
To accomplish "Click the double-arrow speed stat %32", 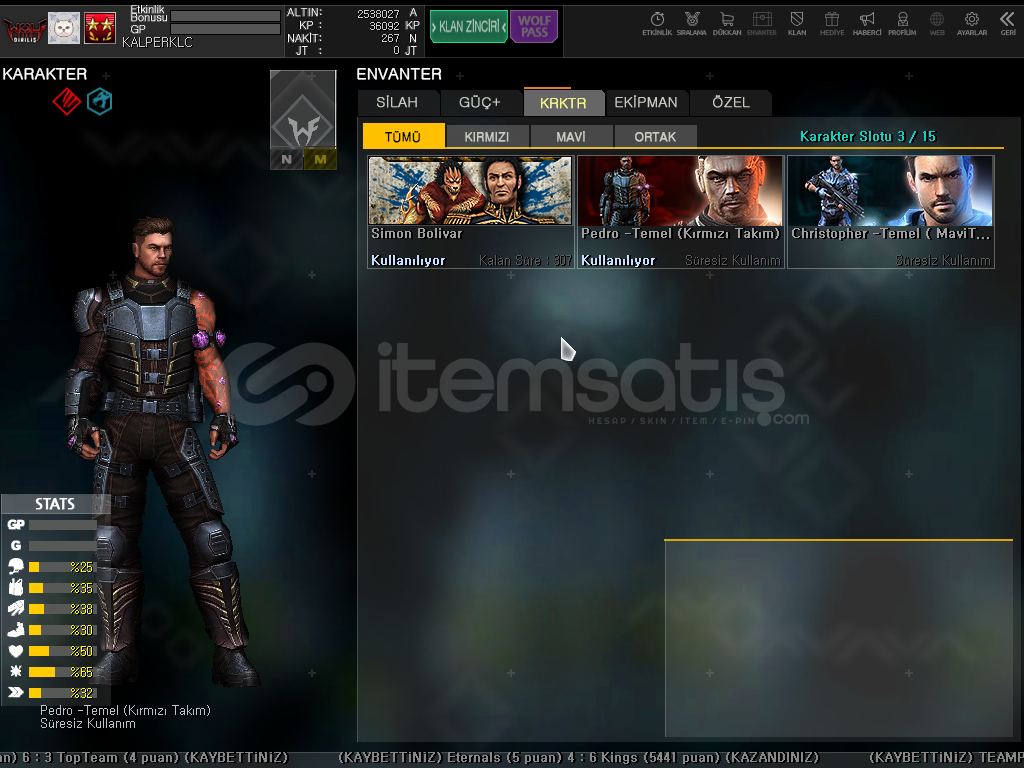I will (51, 692).
